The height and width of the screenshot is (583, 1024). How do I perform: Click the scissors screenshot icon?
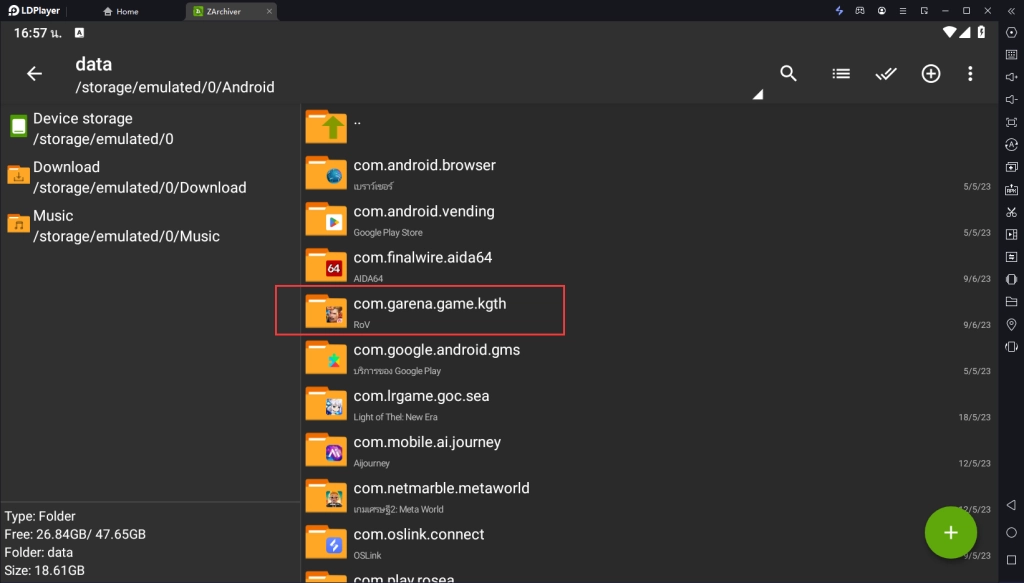pyautogui.click(x=1011, y=212)
